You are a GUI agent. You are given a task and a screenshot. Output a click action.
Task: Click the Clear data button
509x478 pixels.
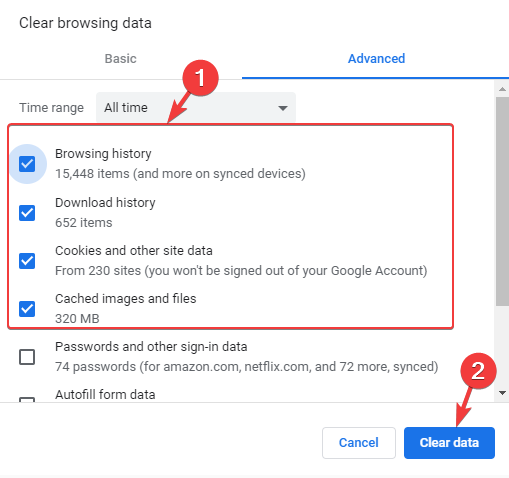[x=449, y=443]
